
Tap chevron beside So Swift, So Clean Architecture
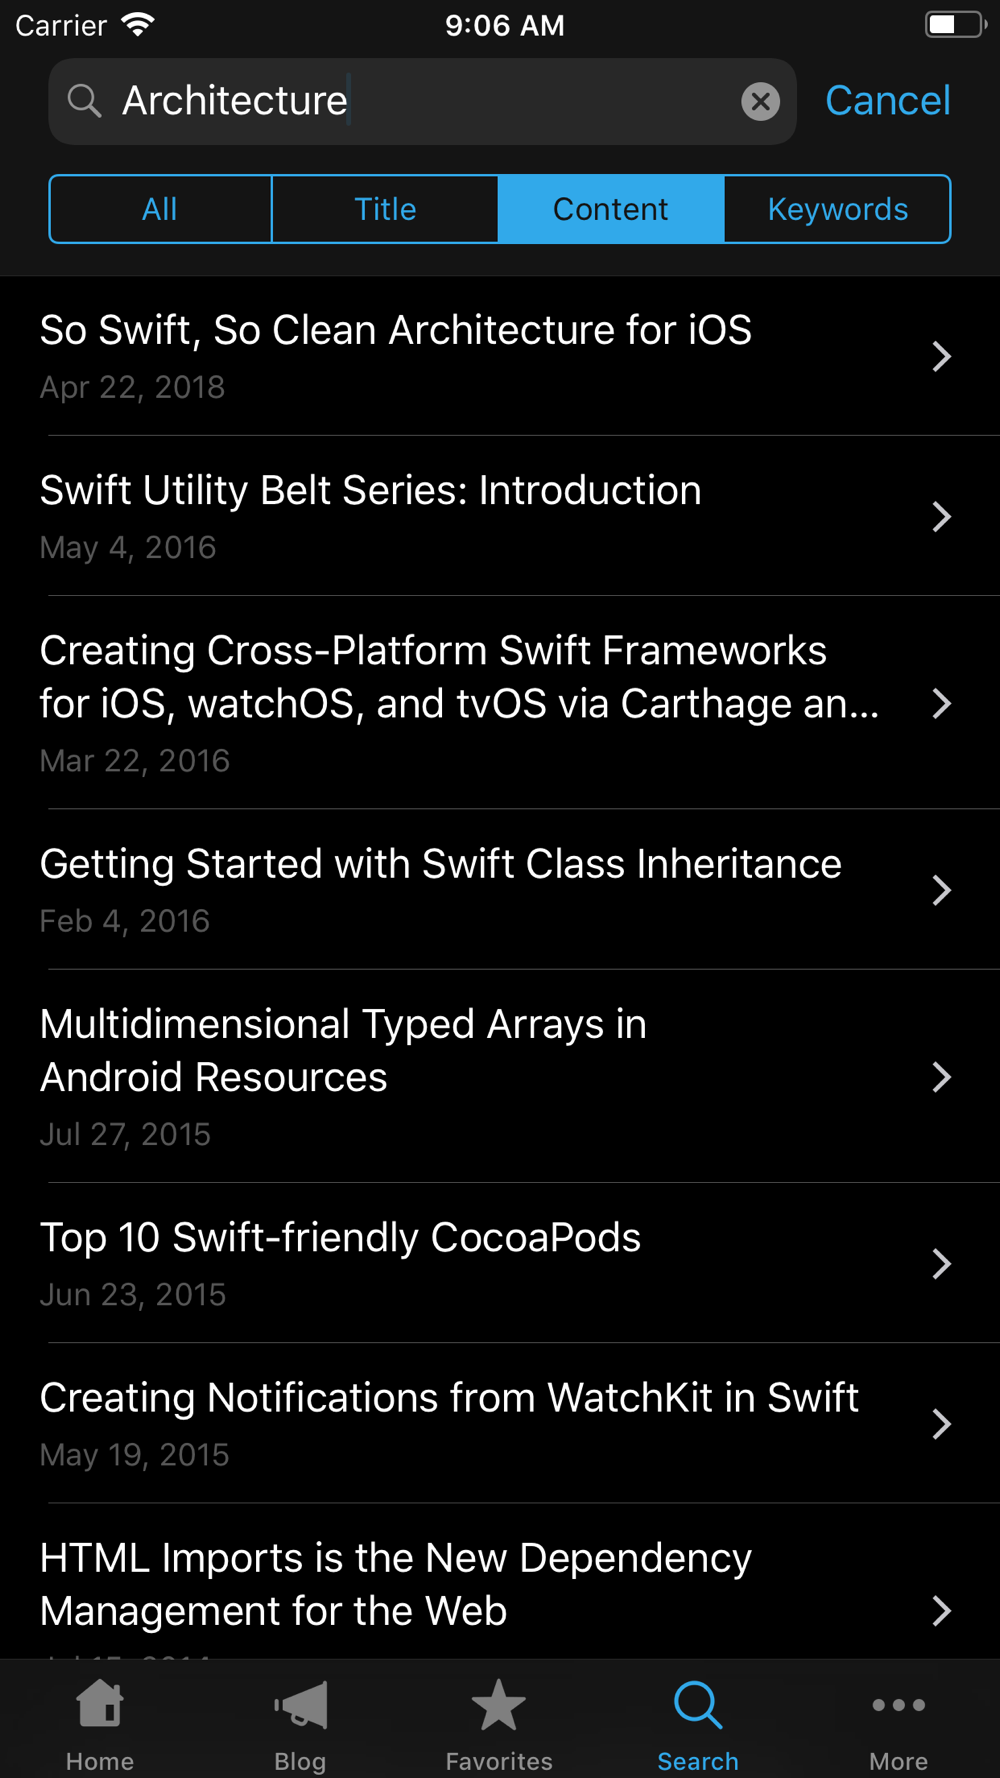(x=941, y=356)
